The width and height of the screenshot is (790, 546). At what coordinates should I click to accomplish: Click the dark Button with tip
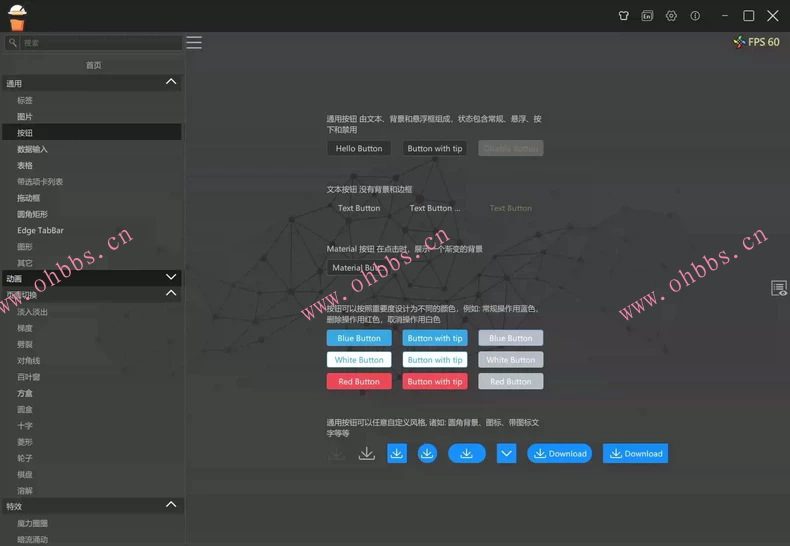coord(435,148)
